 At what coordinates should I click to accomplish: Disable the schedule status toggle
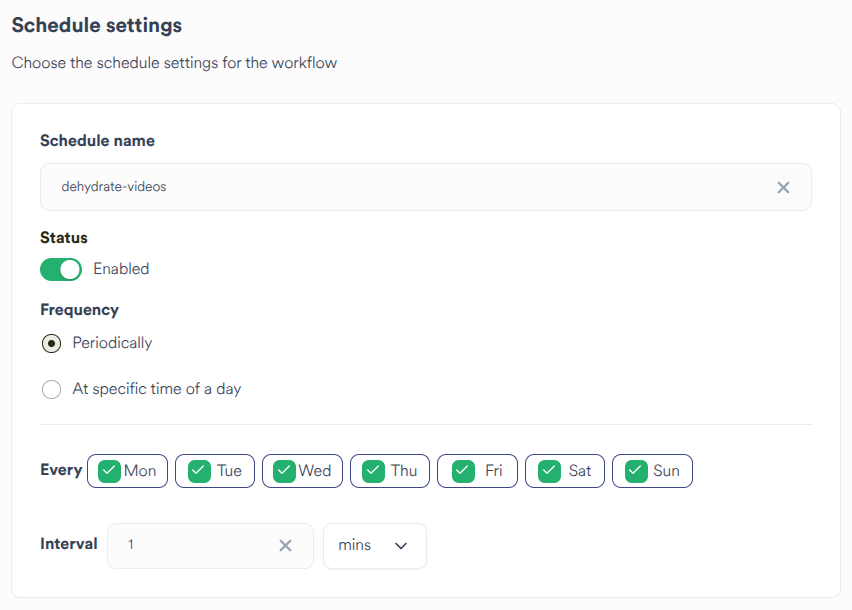coord(61,269)
